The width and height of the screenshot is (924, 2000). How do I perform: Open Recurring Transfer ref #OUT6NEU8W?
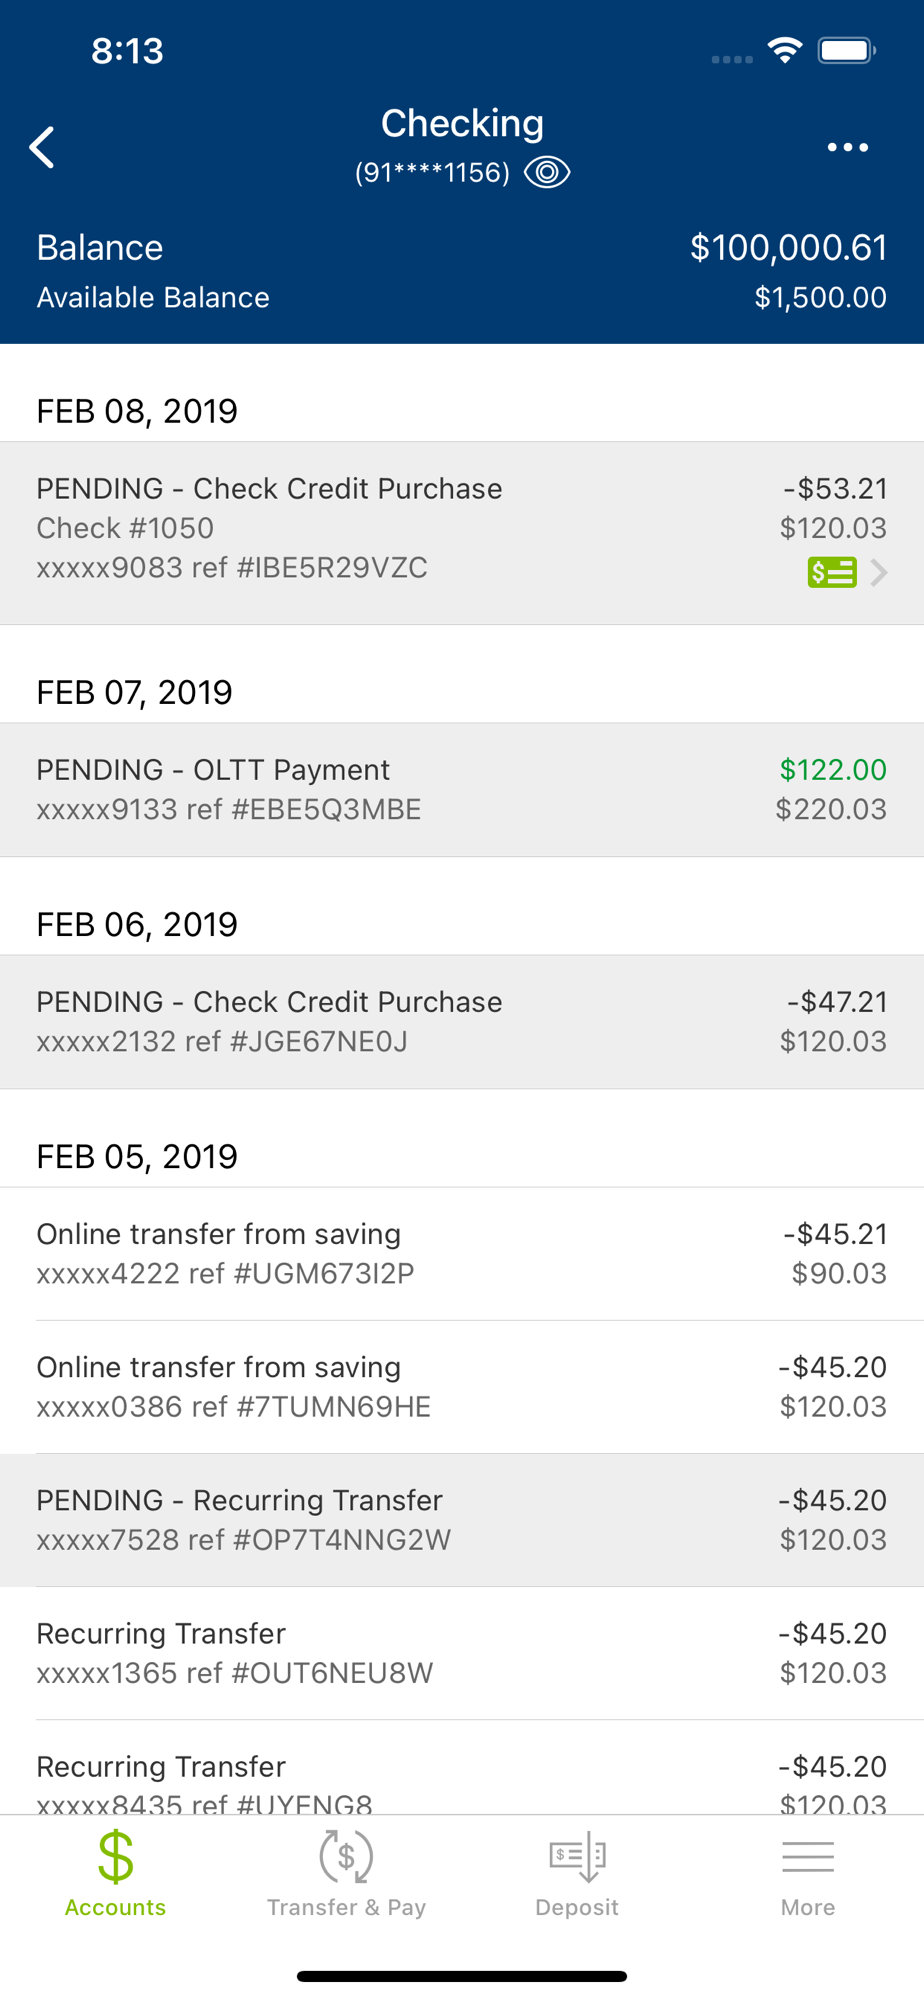coord(462,1652)
